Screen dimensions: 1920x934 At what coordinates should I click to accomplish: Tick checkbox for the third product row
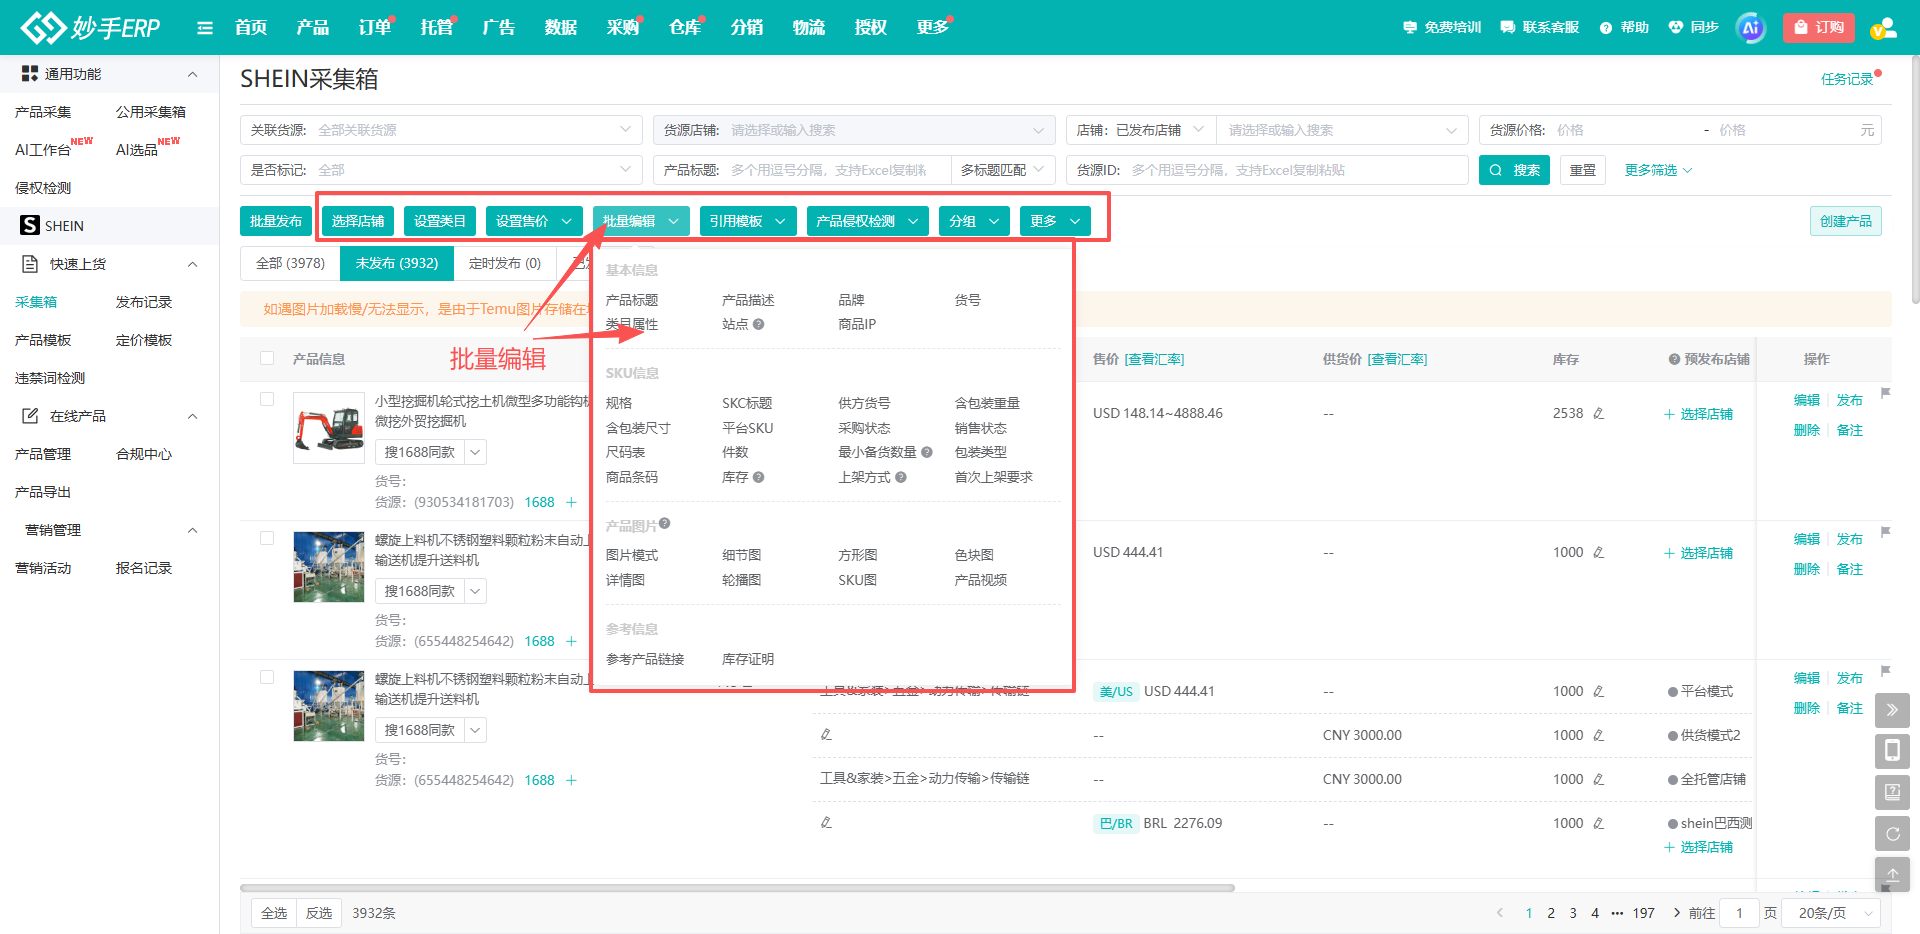[267, 677]
